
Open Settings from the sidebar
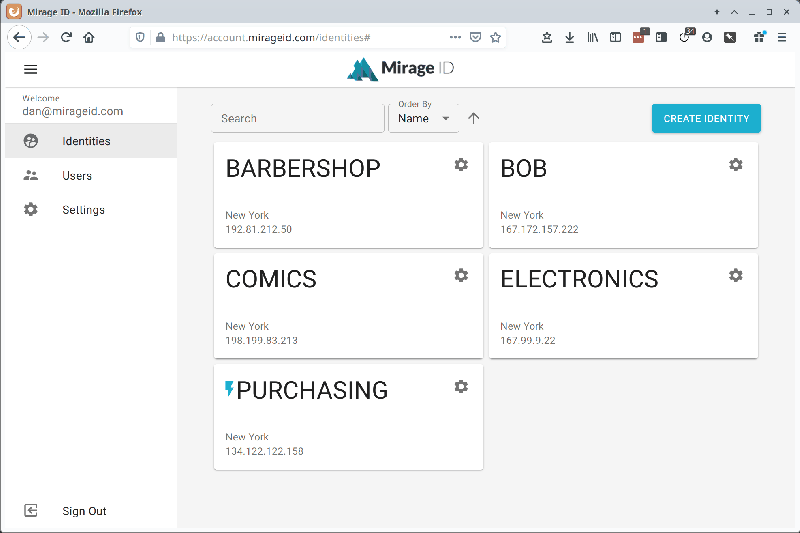point(91,210)
